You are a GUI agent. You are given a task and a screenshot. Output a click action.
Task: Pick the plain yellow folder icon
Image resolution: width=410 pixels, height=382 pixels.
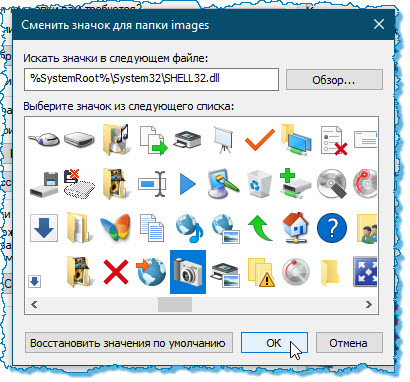click(330, 273)
